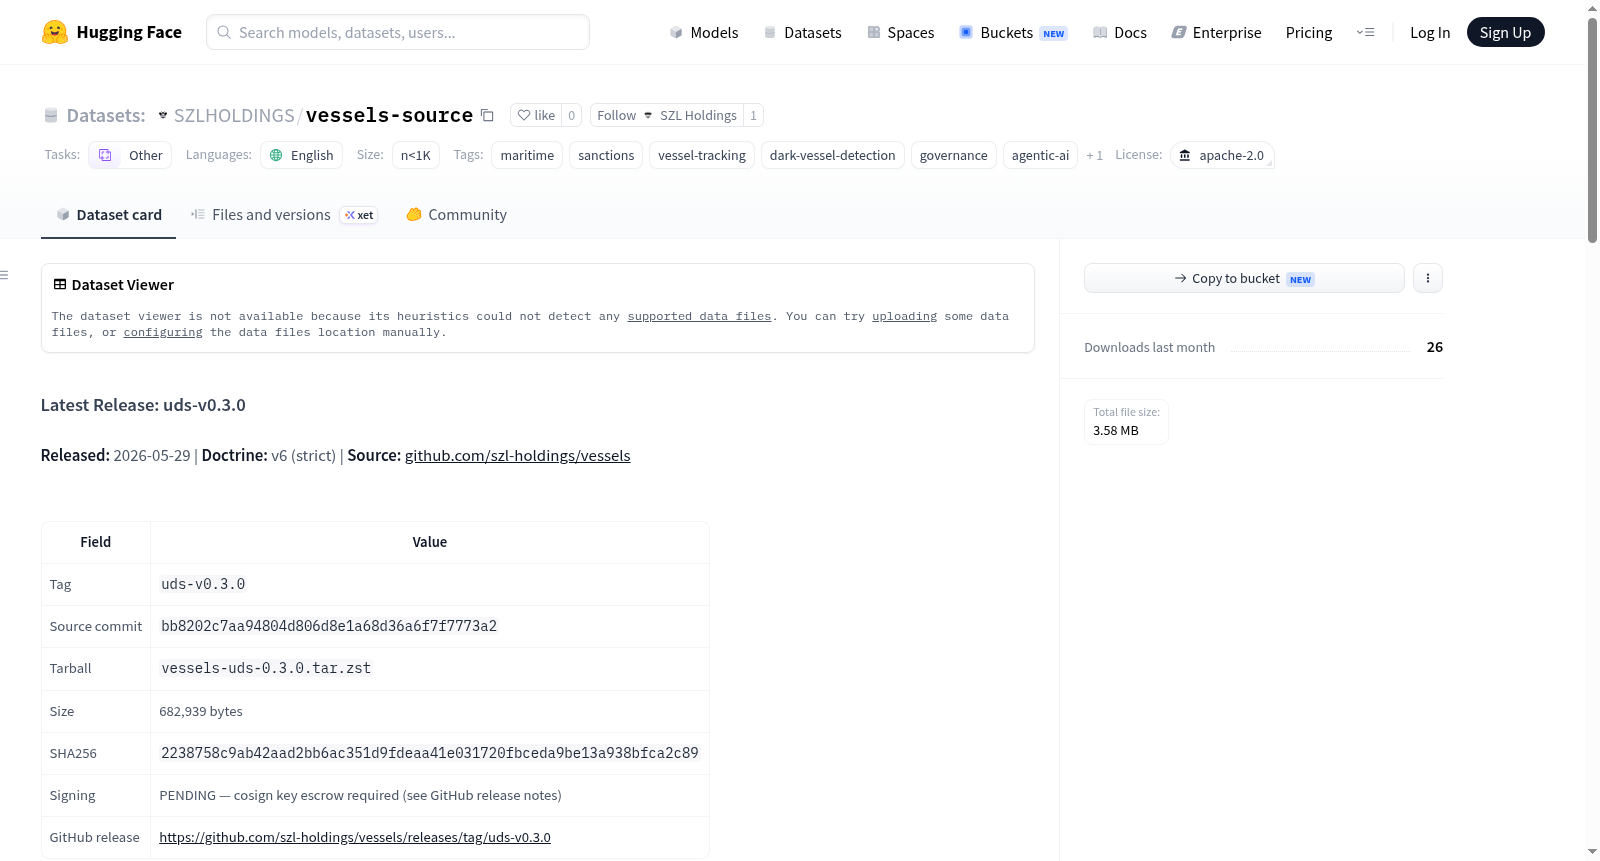This screenshot has width=1600, height=861.
Task: Open the like count showing 0
Action: click(572, 115)
